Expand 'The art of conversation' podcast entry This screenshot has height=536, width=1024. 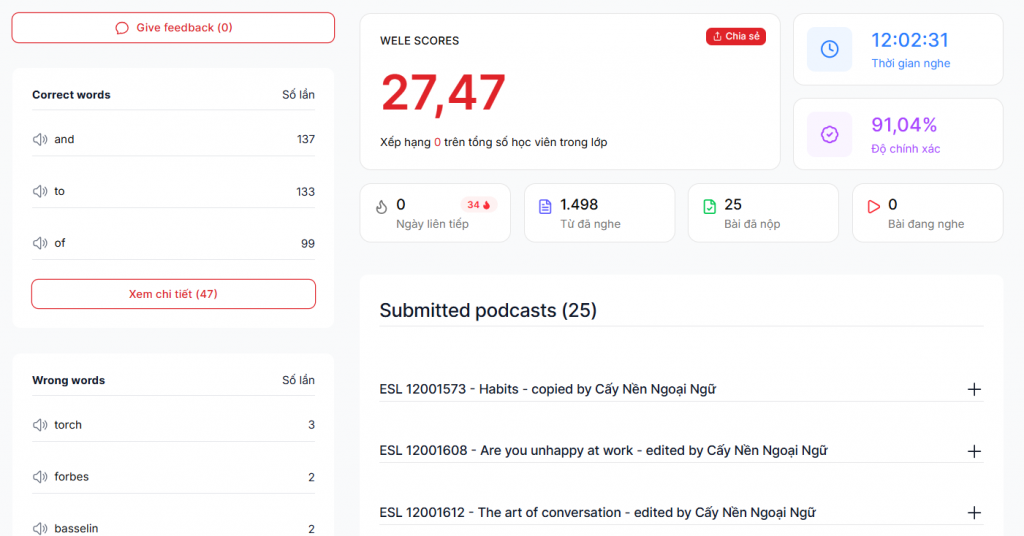974,513
